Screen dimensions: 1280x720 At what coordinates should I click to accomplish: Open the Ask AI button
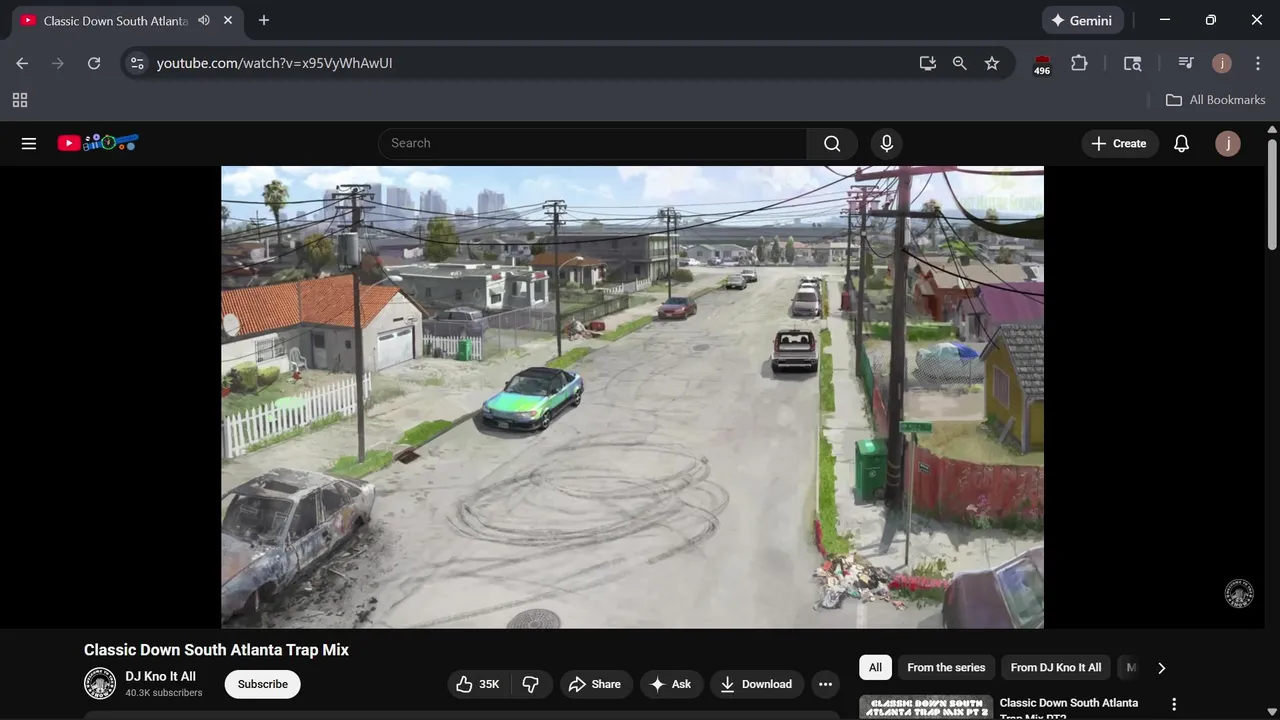671,684
